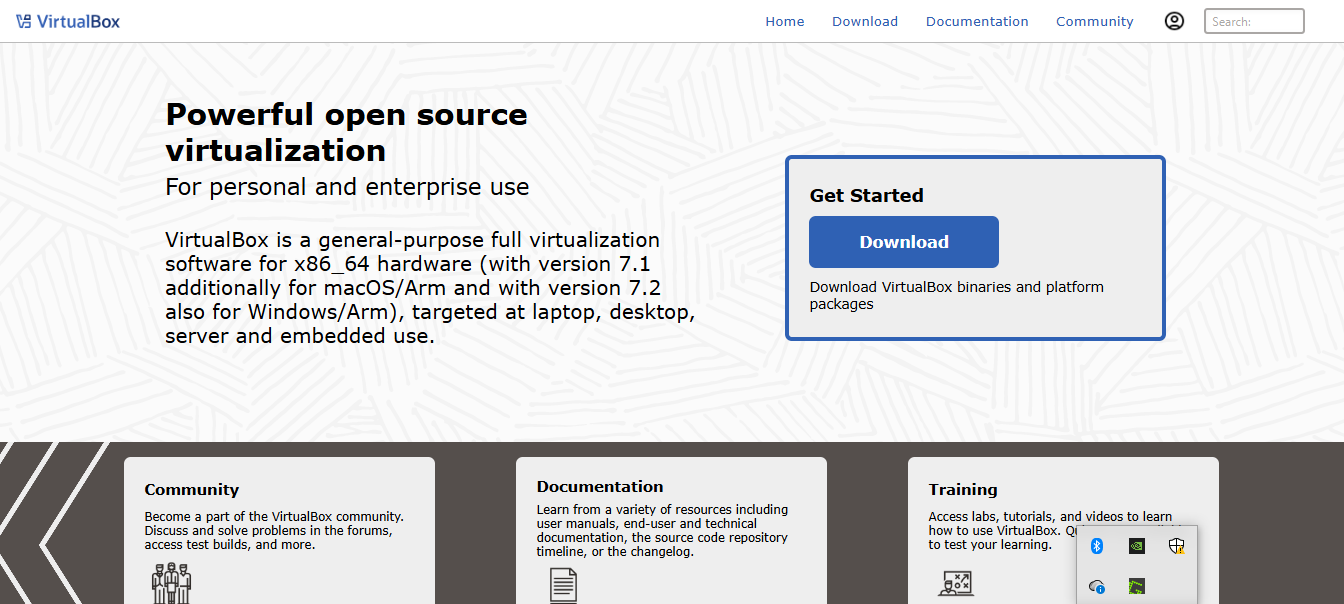Viewport: 1344px width, 604px height.
Task: Open Windows Security shield tray icon
Action: (x=1177, y=546)
